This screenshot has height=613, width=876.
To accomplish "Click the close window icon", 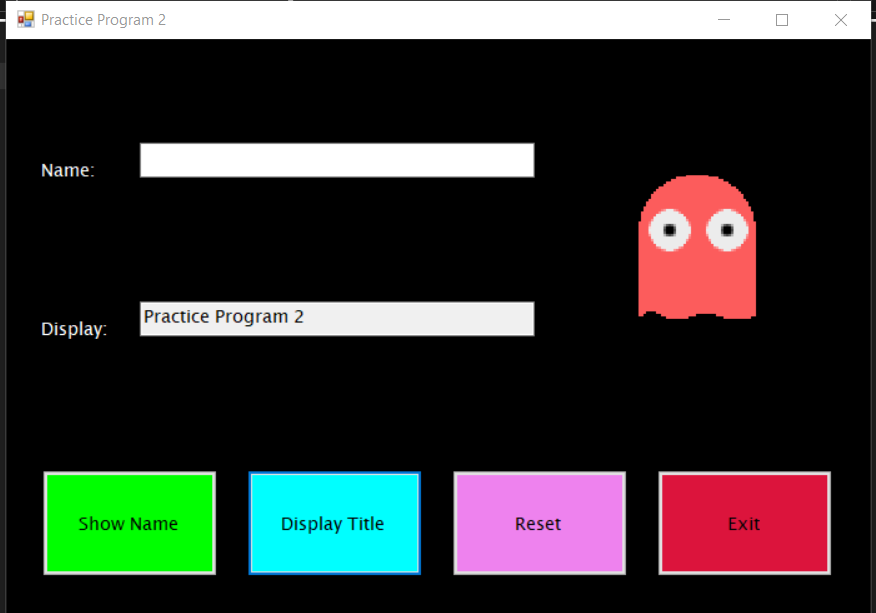I will click(x=841, y=19).
